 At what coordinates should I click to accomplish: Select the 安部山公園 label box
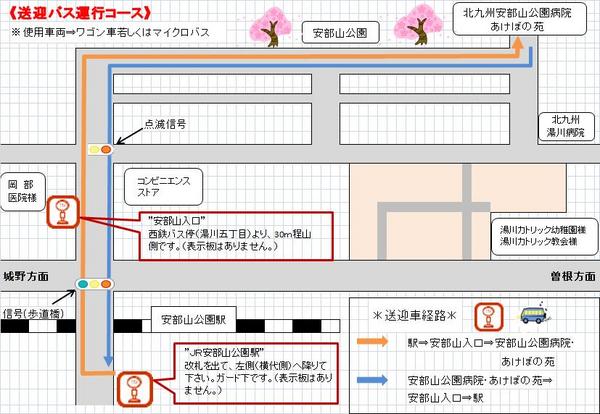tap(340, 33)
